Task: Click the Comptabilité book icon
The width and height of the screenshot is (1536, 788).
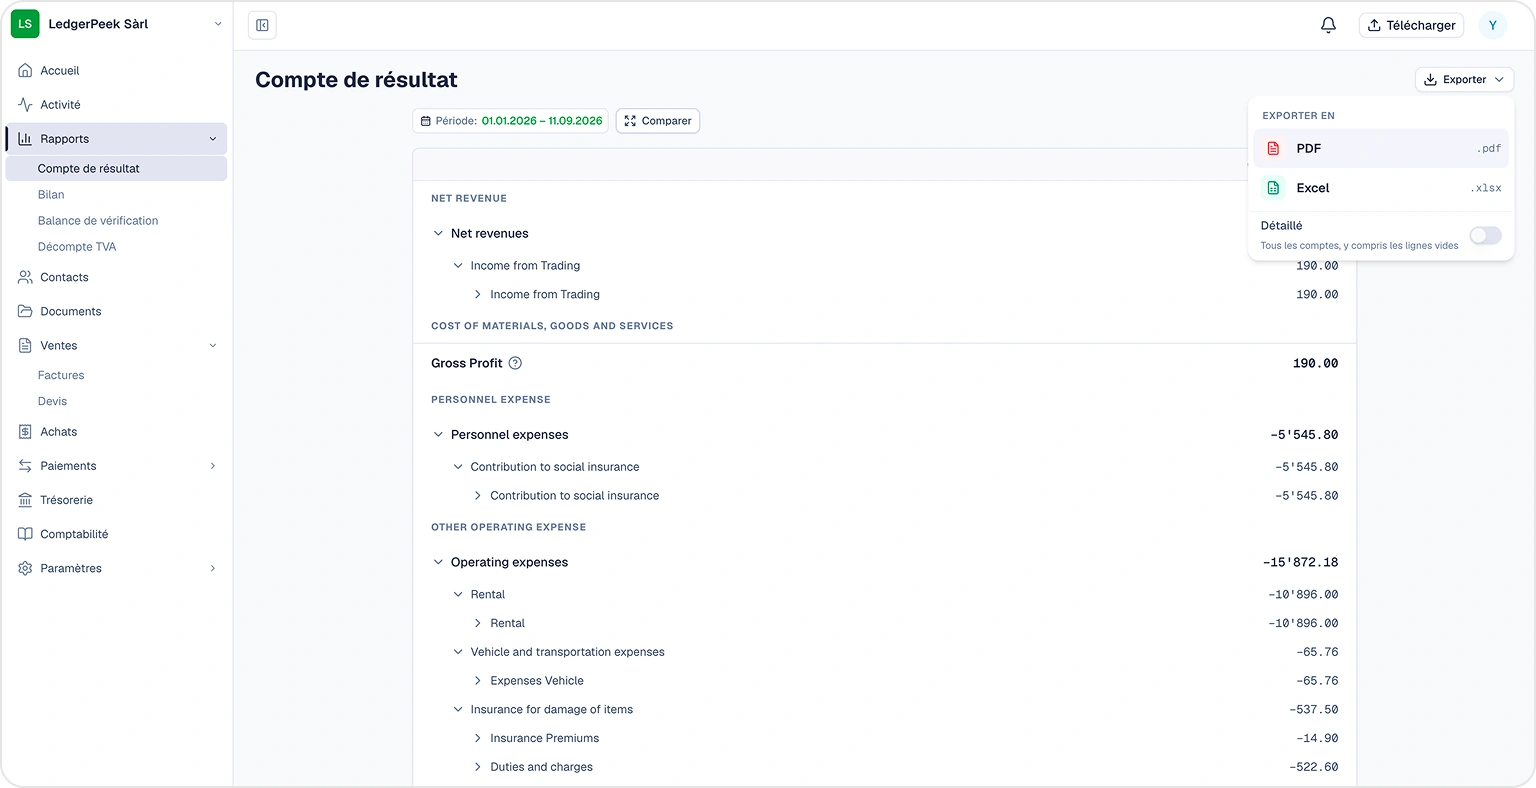Action: coord(25,534)
